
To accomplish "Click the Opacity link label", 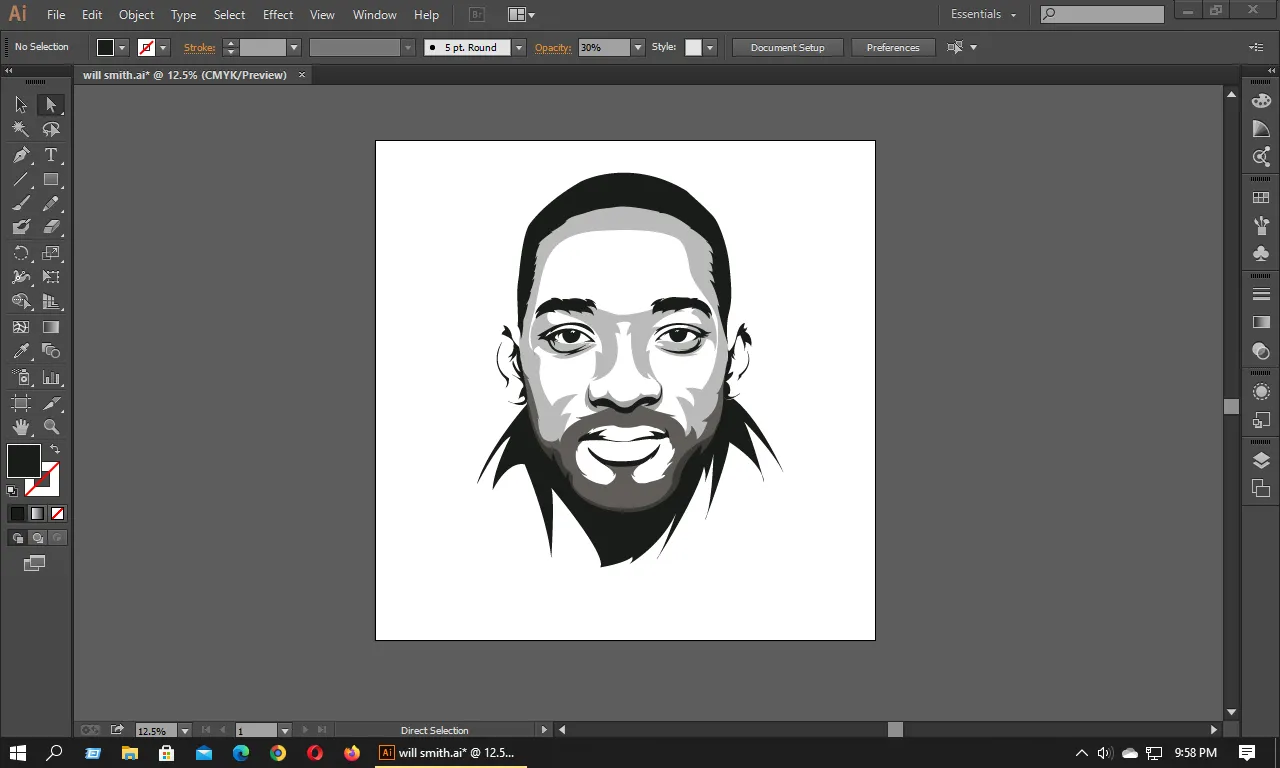I will (553, 47).
